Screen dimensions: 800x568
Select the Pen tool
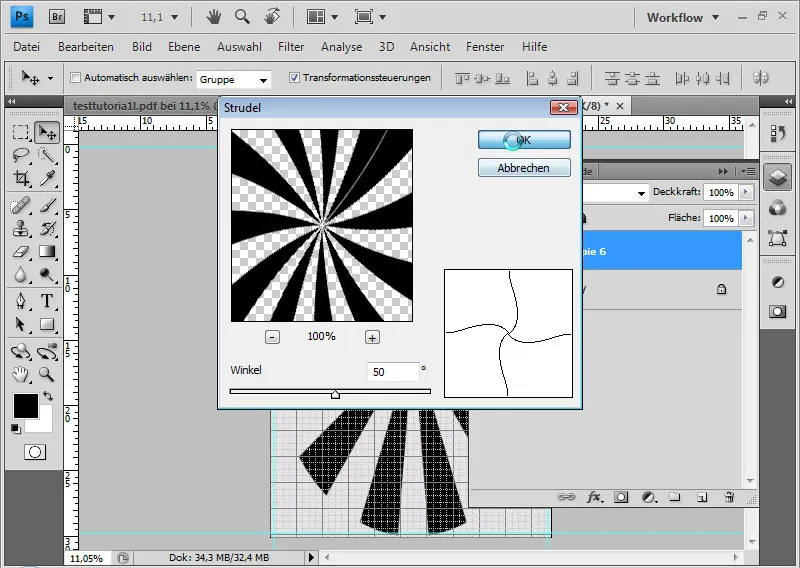[x=20, y=301]
